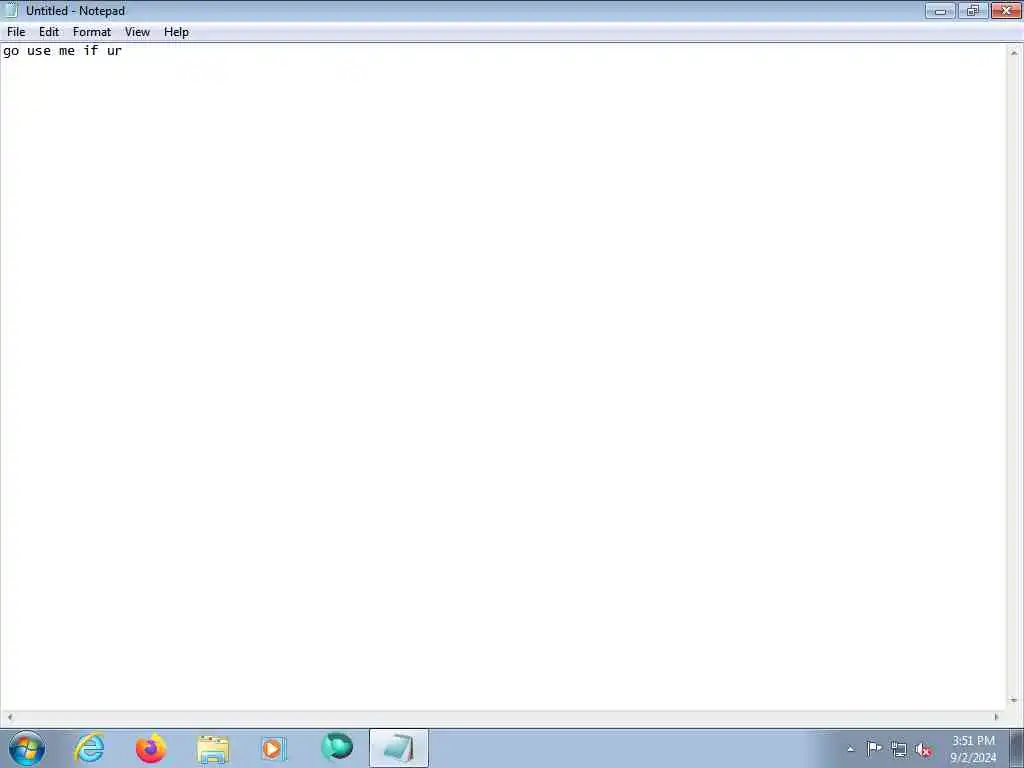Screen dimensions: 1024x768
Task: Open Windows Explorer folder icon
Action: [213, 749]
